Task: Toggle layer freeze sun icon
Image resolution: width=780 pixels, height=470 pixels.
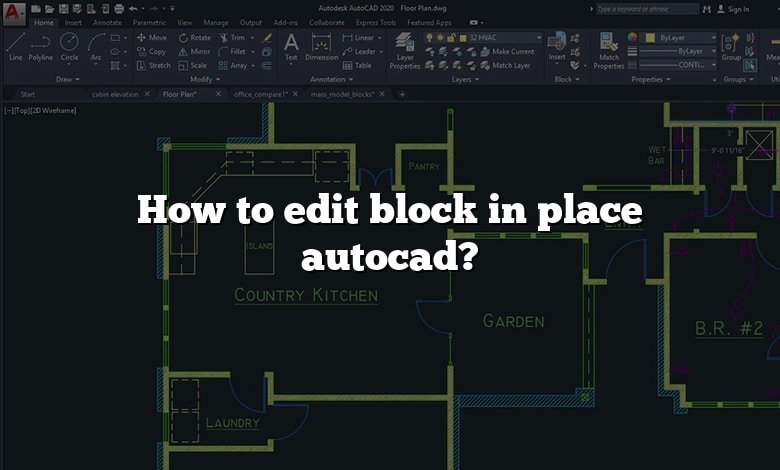Action: click(441, 38)
